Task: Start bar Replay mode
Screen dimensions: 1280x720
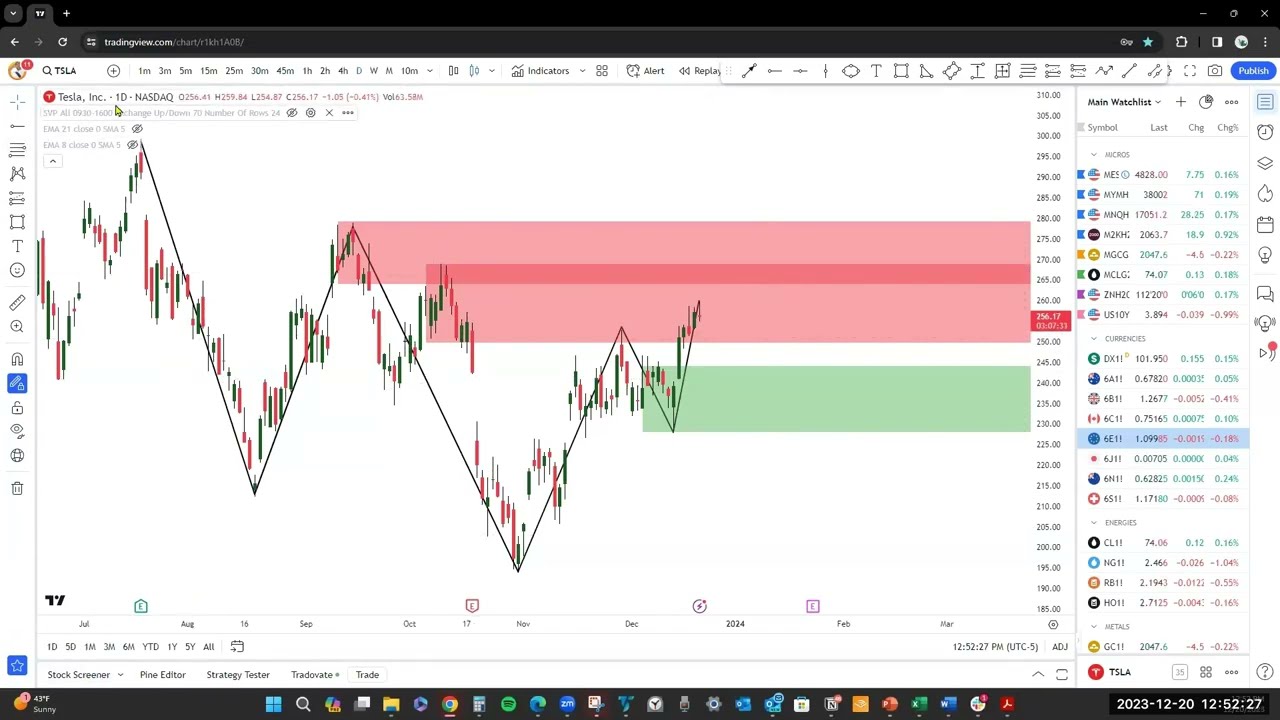Action: 700,71
